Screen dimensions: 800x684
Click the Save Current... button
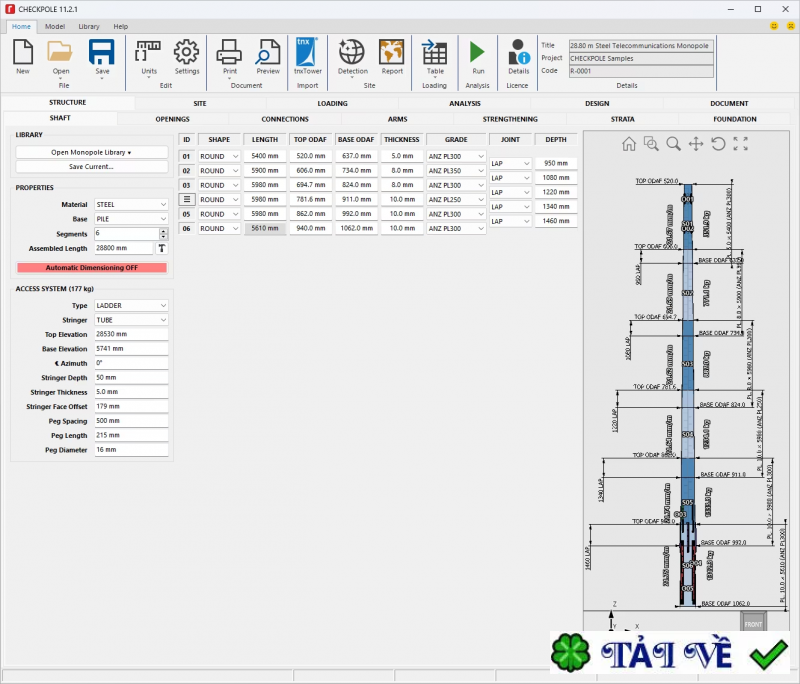[x=92, y=166]
